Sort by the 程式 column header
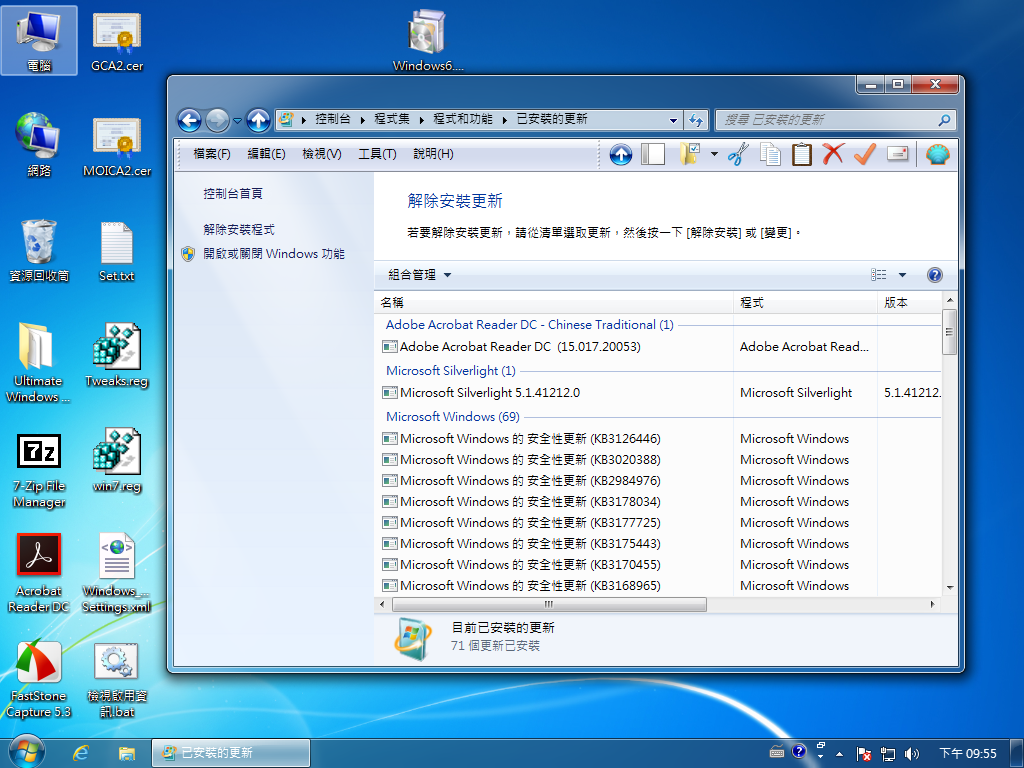 click(x=805, y=302)
